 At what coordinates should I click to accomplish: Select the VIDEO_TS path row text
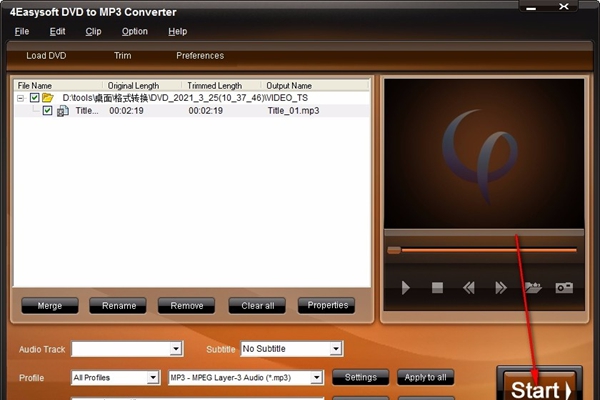tap(185, 98)
